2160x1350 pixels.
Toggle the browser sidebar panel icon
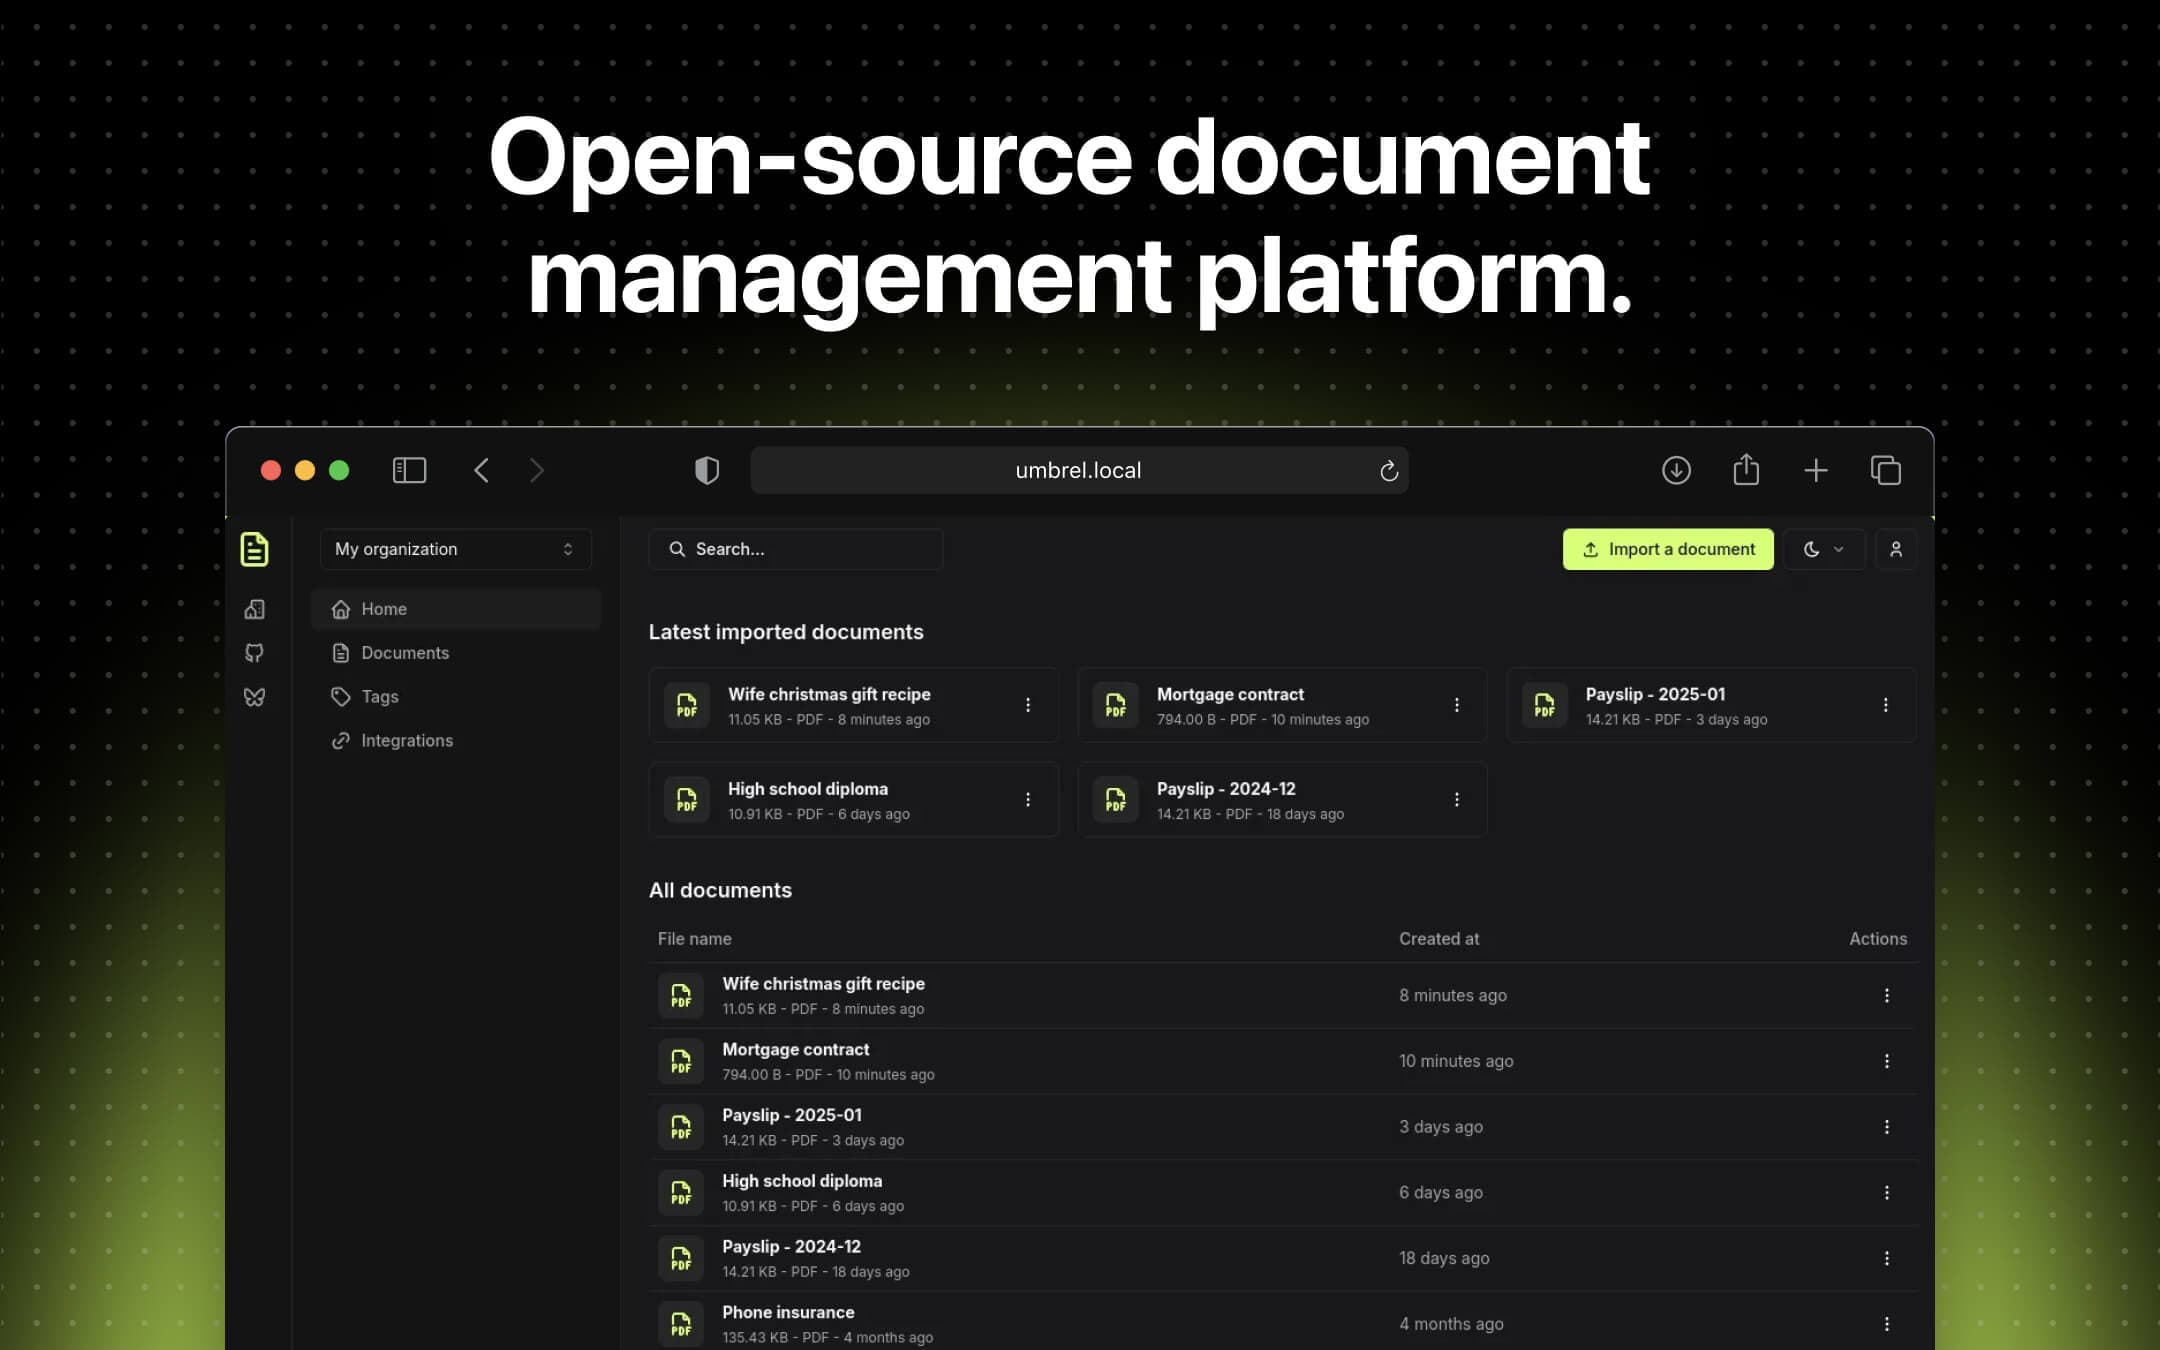tap(409, 470)
